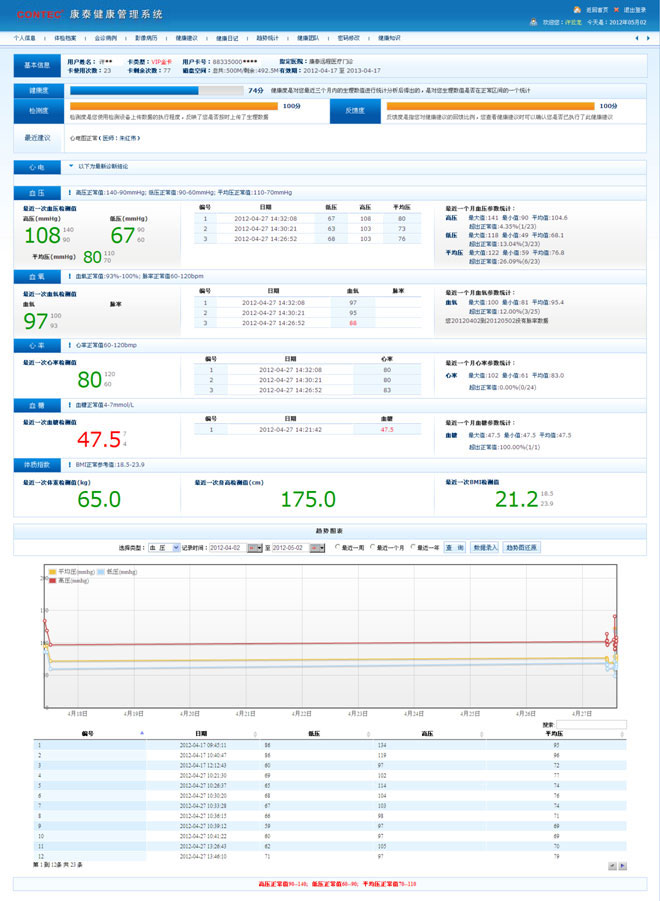The width and height of the screenshot is (660, 901).
Task: Select the 最近一个月 radio button
Action: point(373,548)
